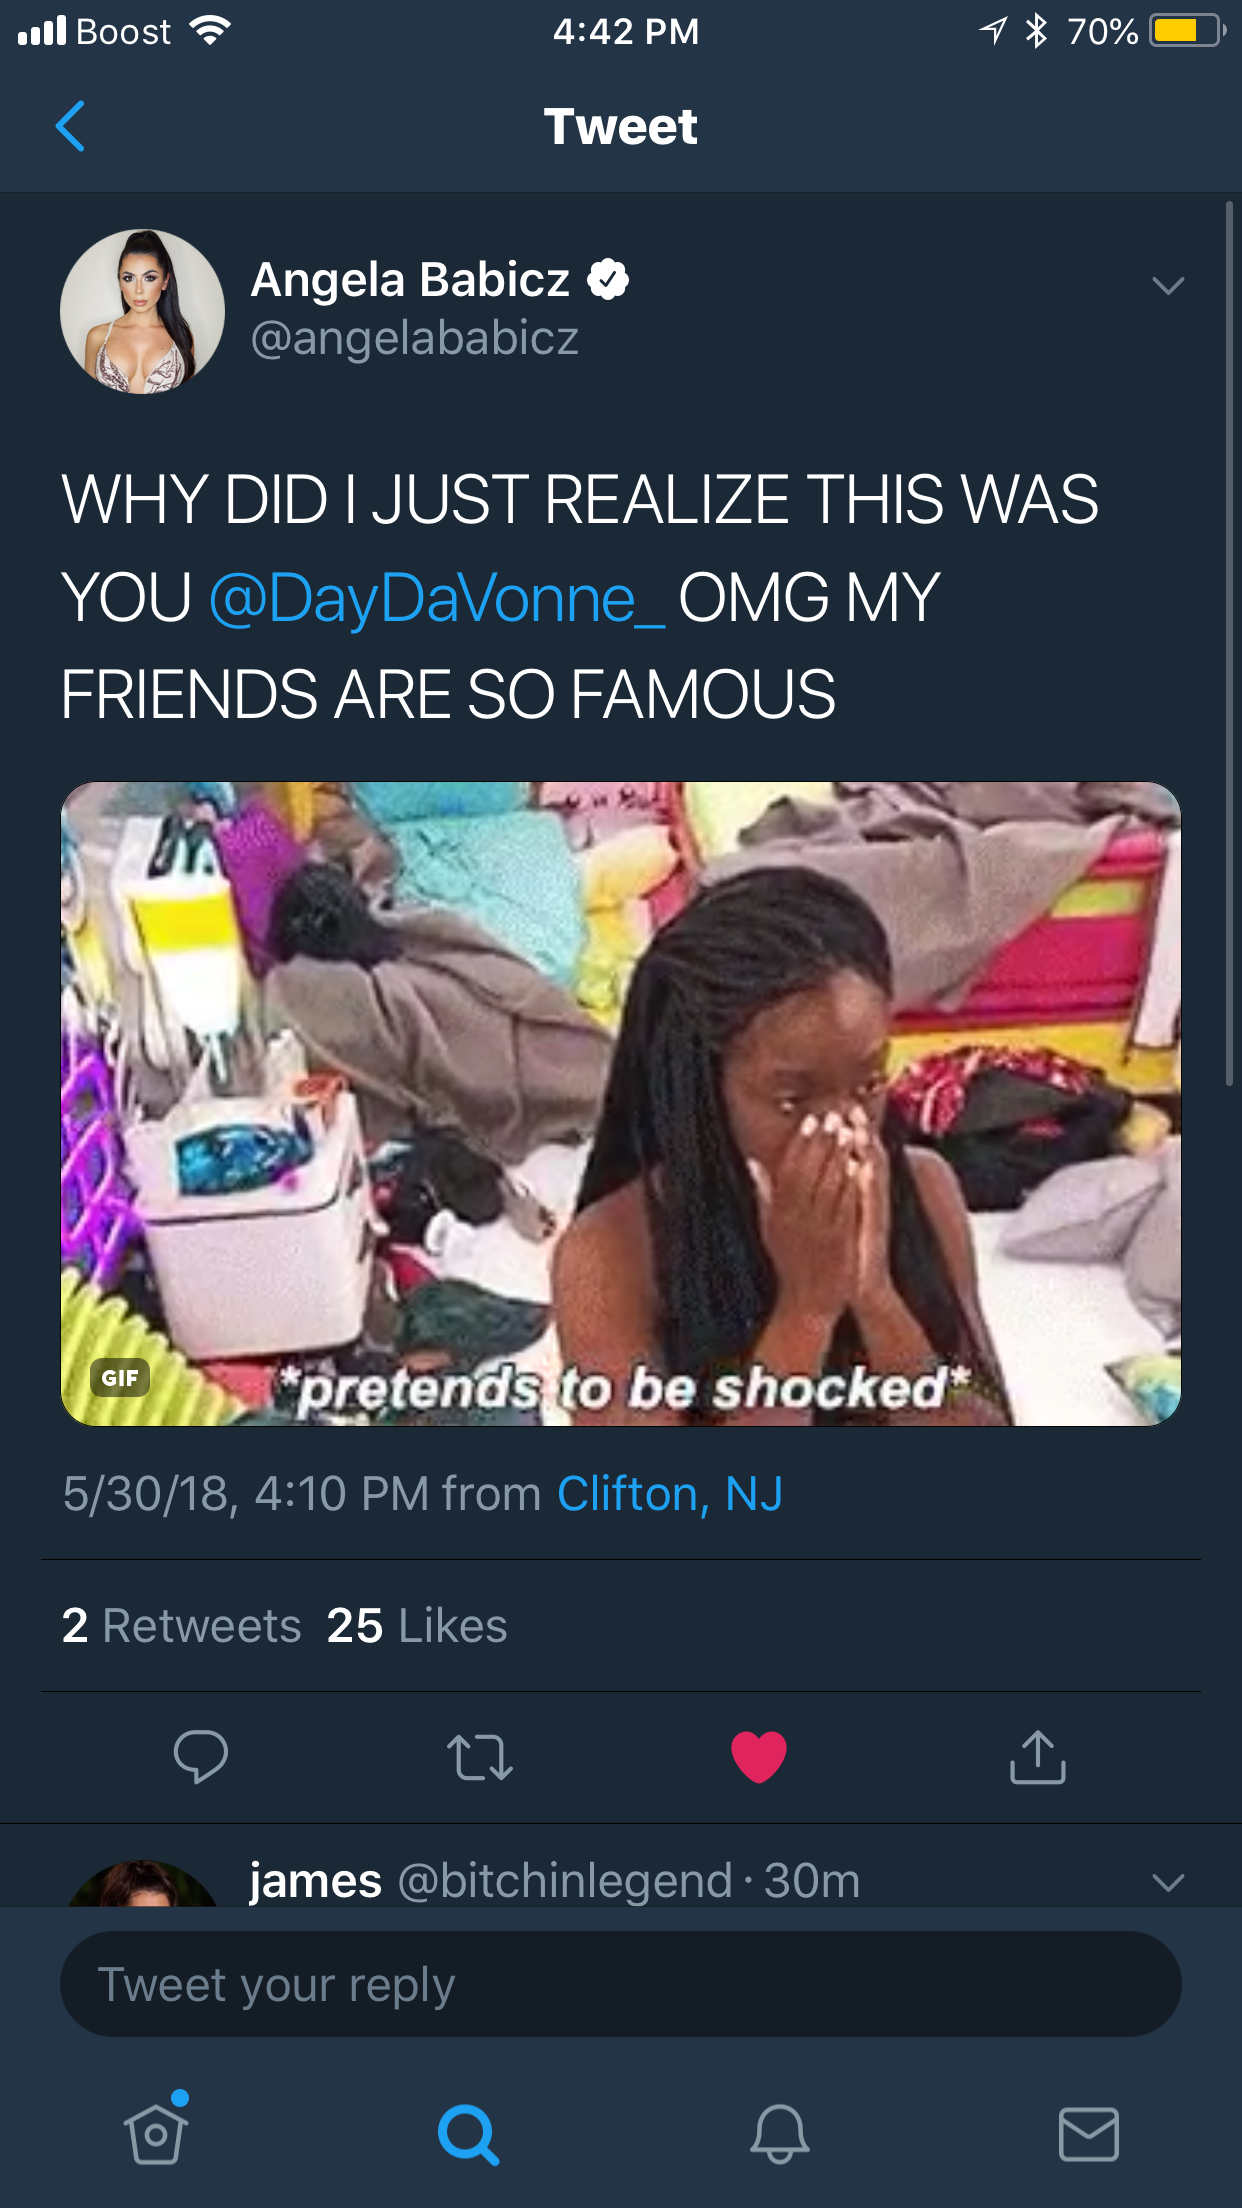This screenshot has width=1242, height=2208.
Task: Tap the Tweet your reply field
Action: [x=621, y=1984]
